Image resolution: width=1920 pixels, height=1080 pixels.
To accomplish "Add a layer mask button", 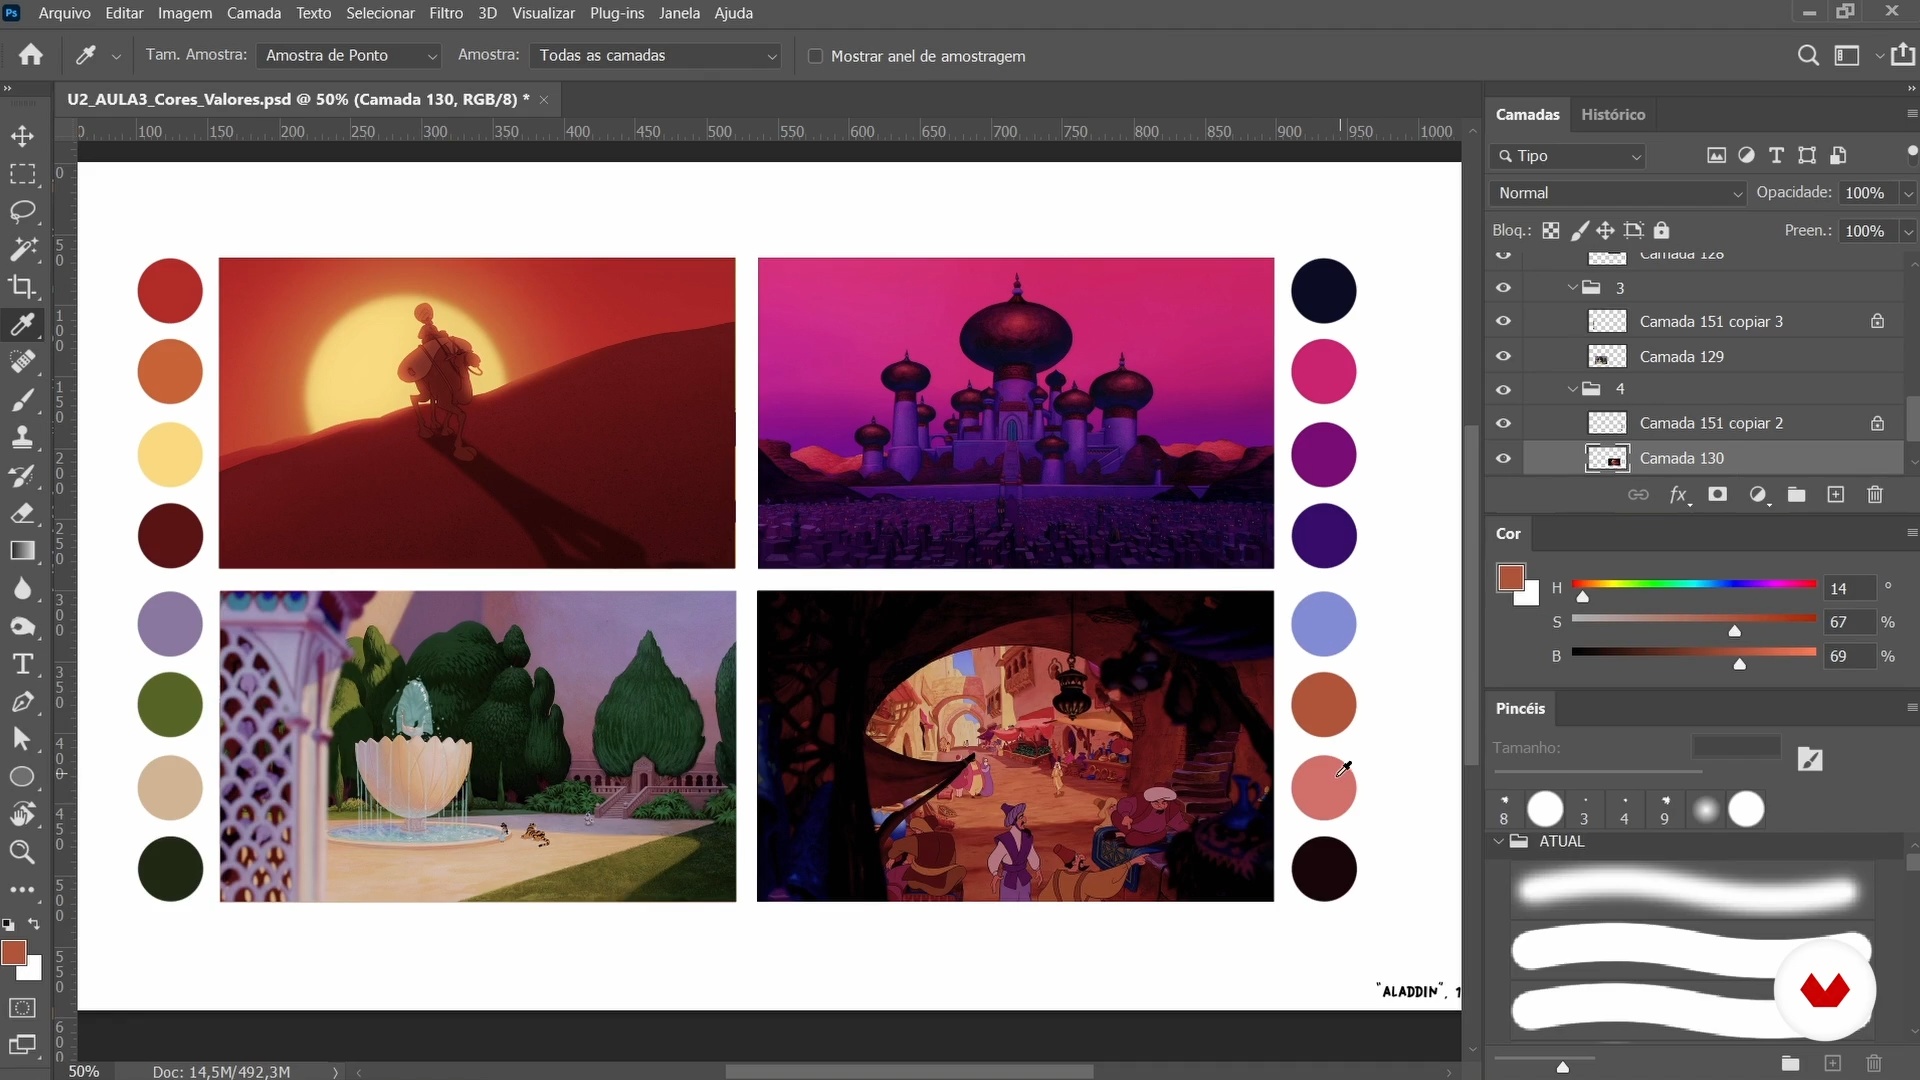I will [1718, 494].
